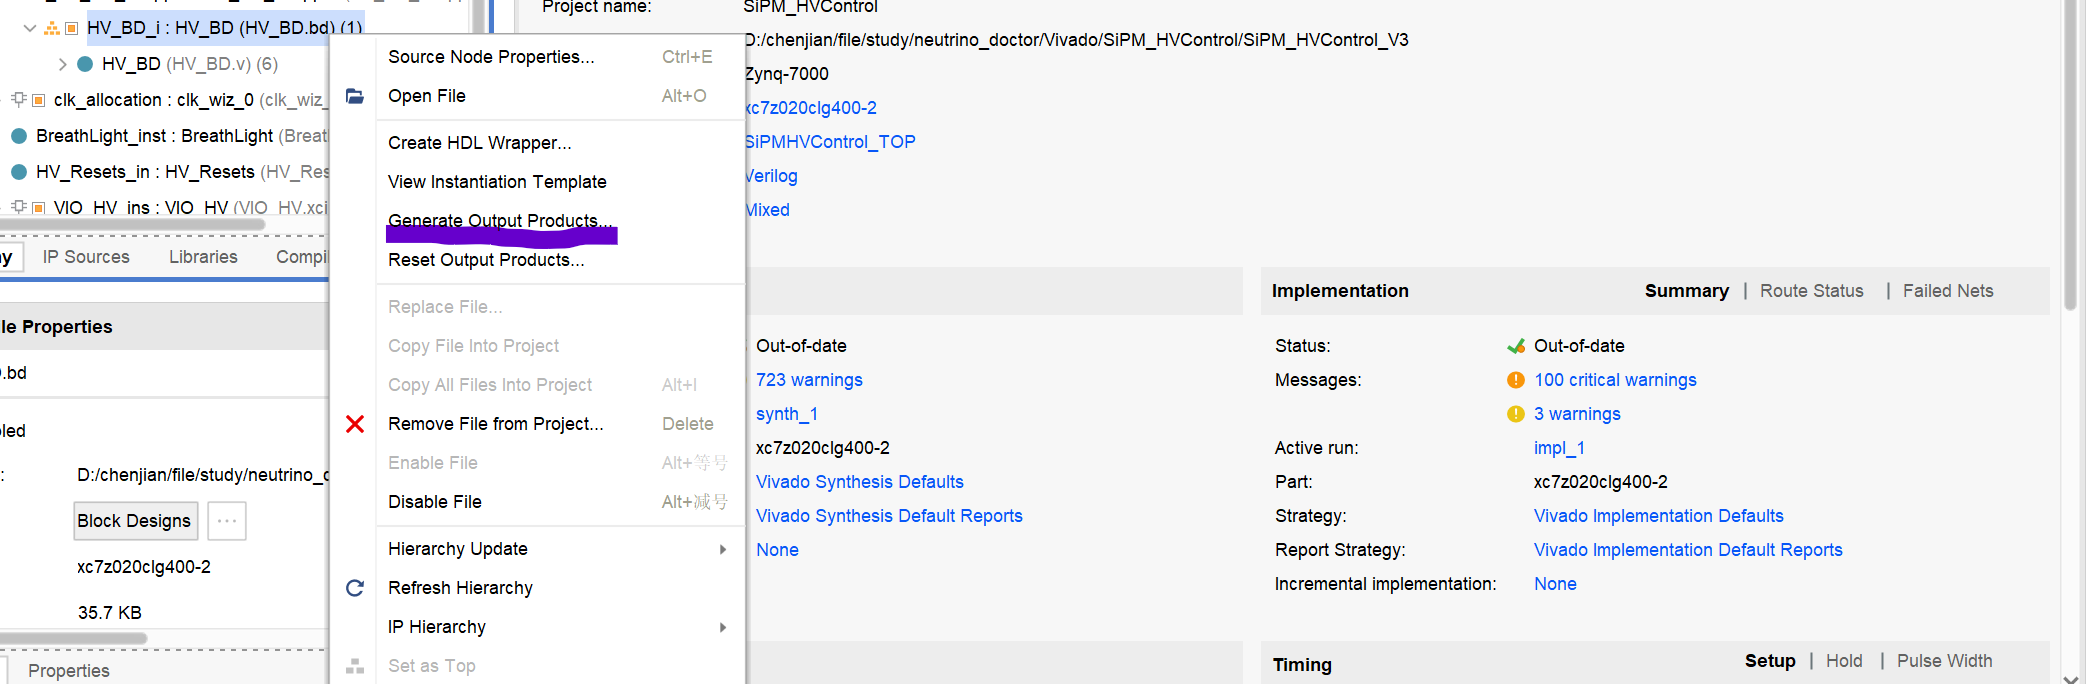Switch to the Compile Order tab
Image resolution: width=2100 pixels, height=684 pixels.
(x=301, y=257)
